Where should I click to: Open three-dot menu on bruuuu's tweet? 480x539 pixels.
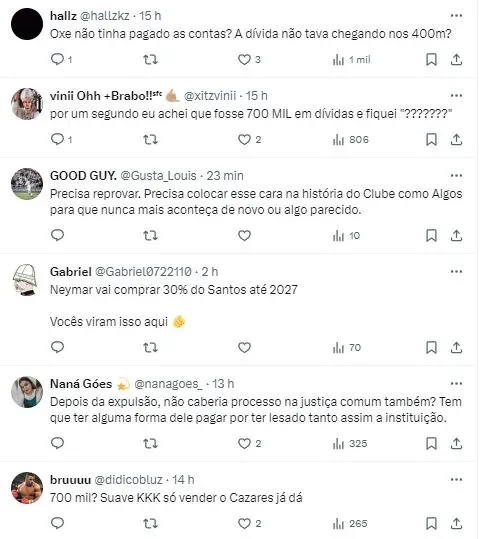tap(456, 480)
